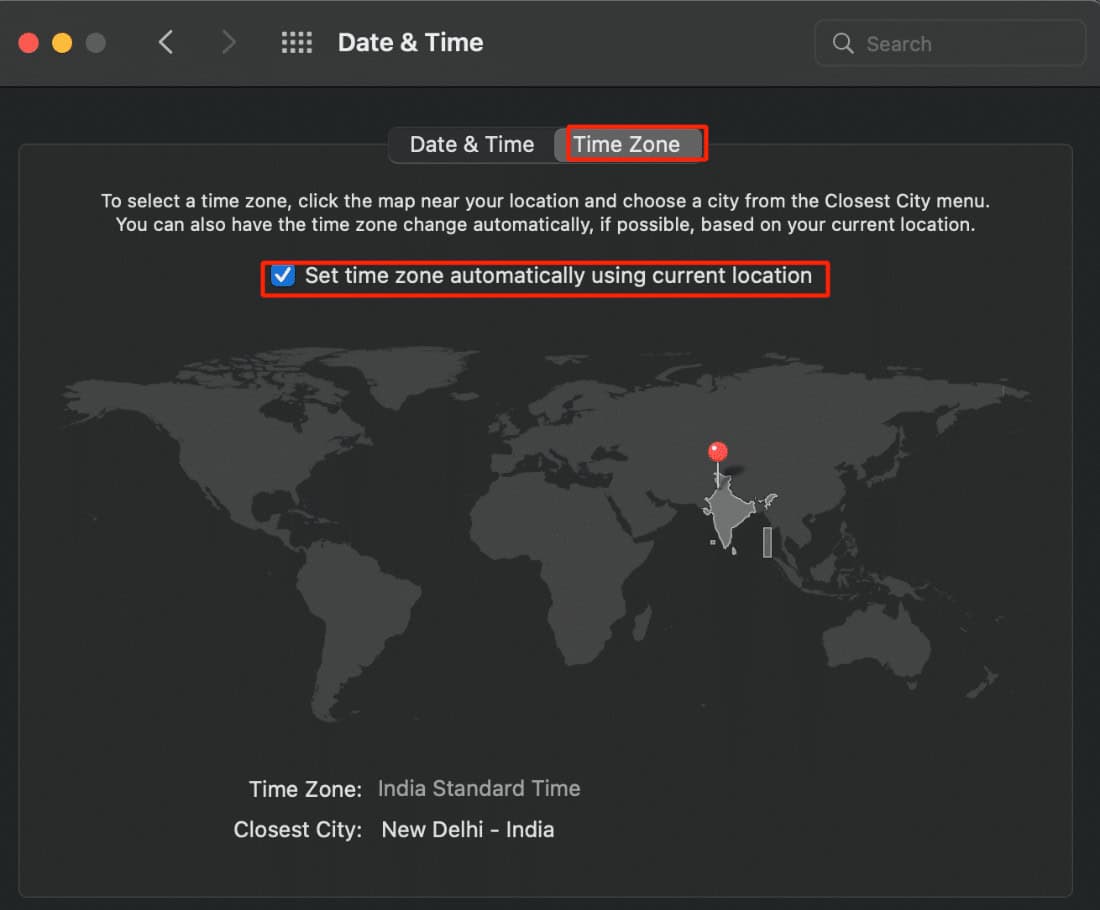Click the Time Zone label
Image resolution: width=1100 pixels, height=910 pixels.
306,789
